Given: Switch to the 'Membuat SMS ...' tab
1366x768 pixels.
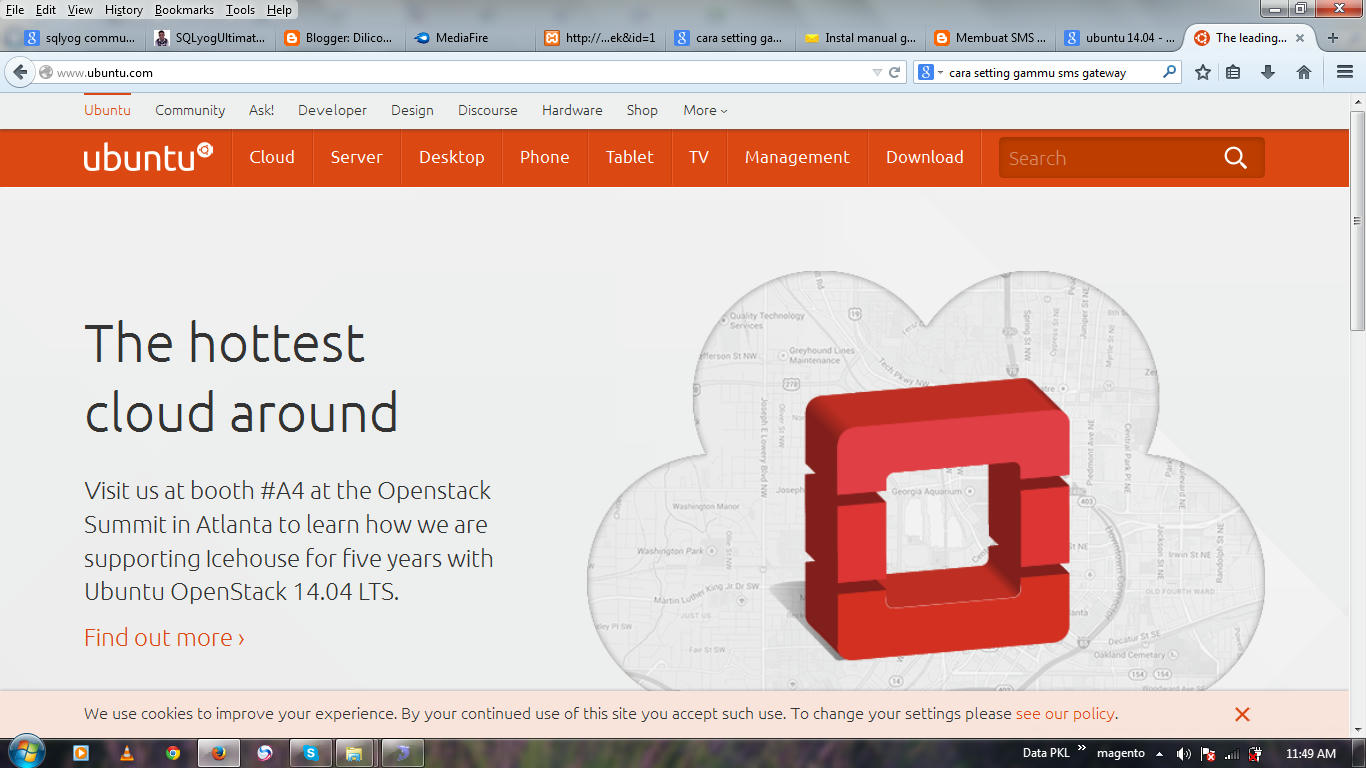Looking at the screenshot, I should point(989,38).
